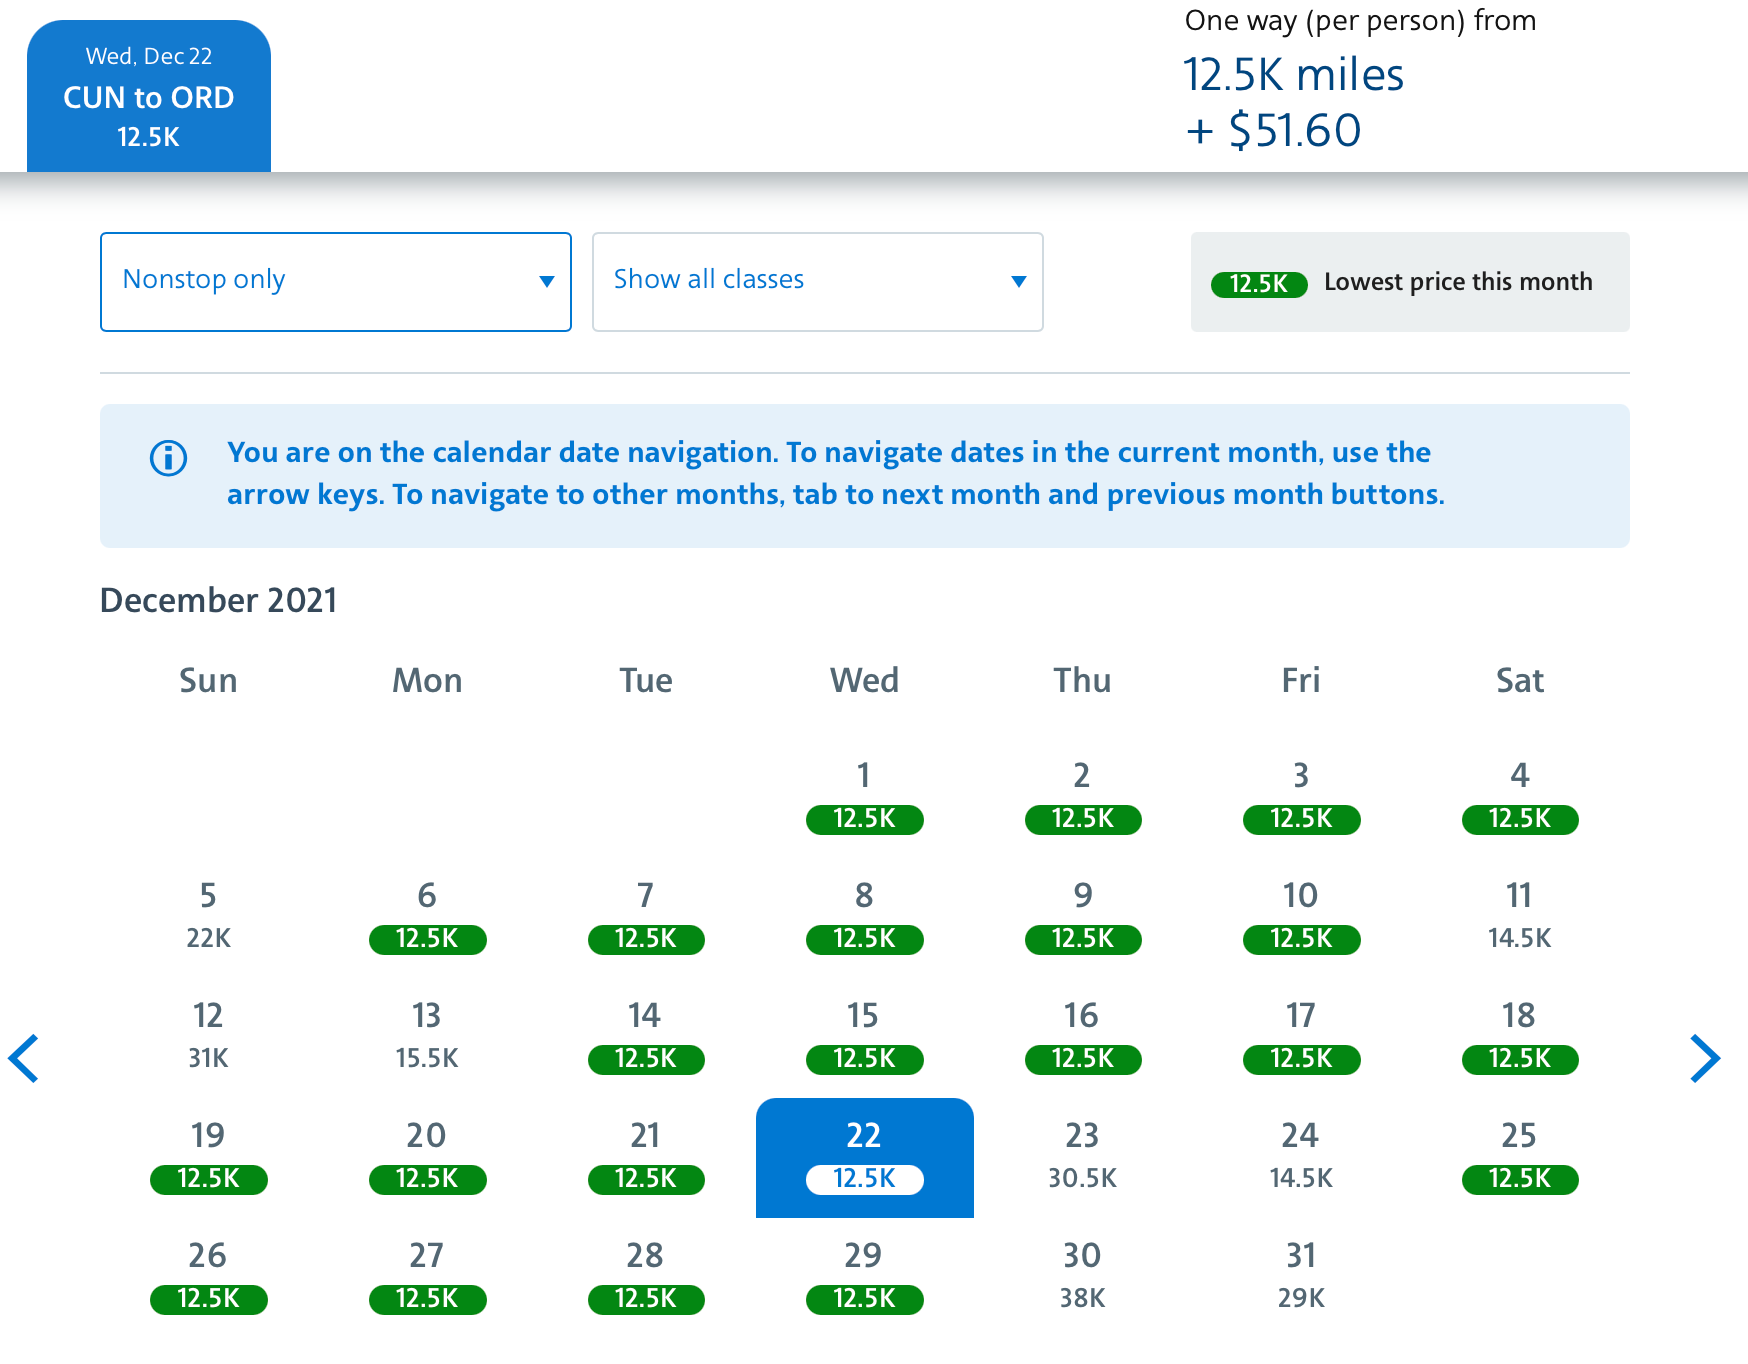1748x1364 pixels.
Task: Select December 24 at 14.5K
Action: click(1301, 1156)
